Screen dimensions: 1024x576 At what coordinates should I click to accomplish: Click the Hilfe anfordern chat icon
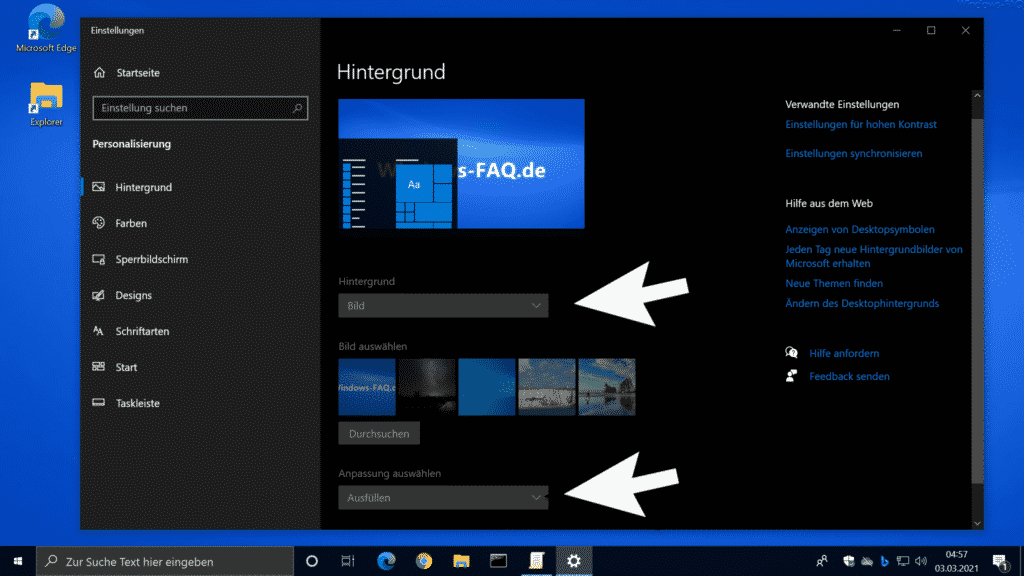(792, 353)
